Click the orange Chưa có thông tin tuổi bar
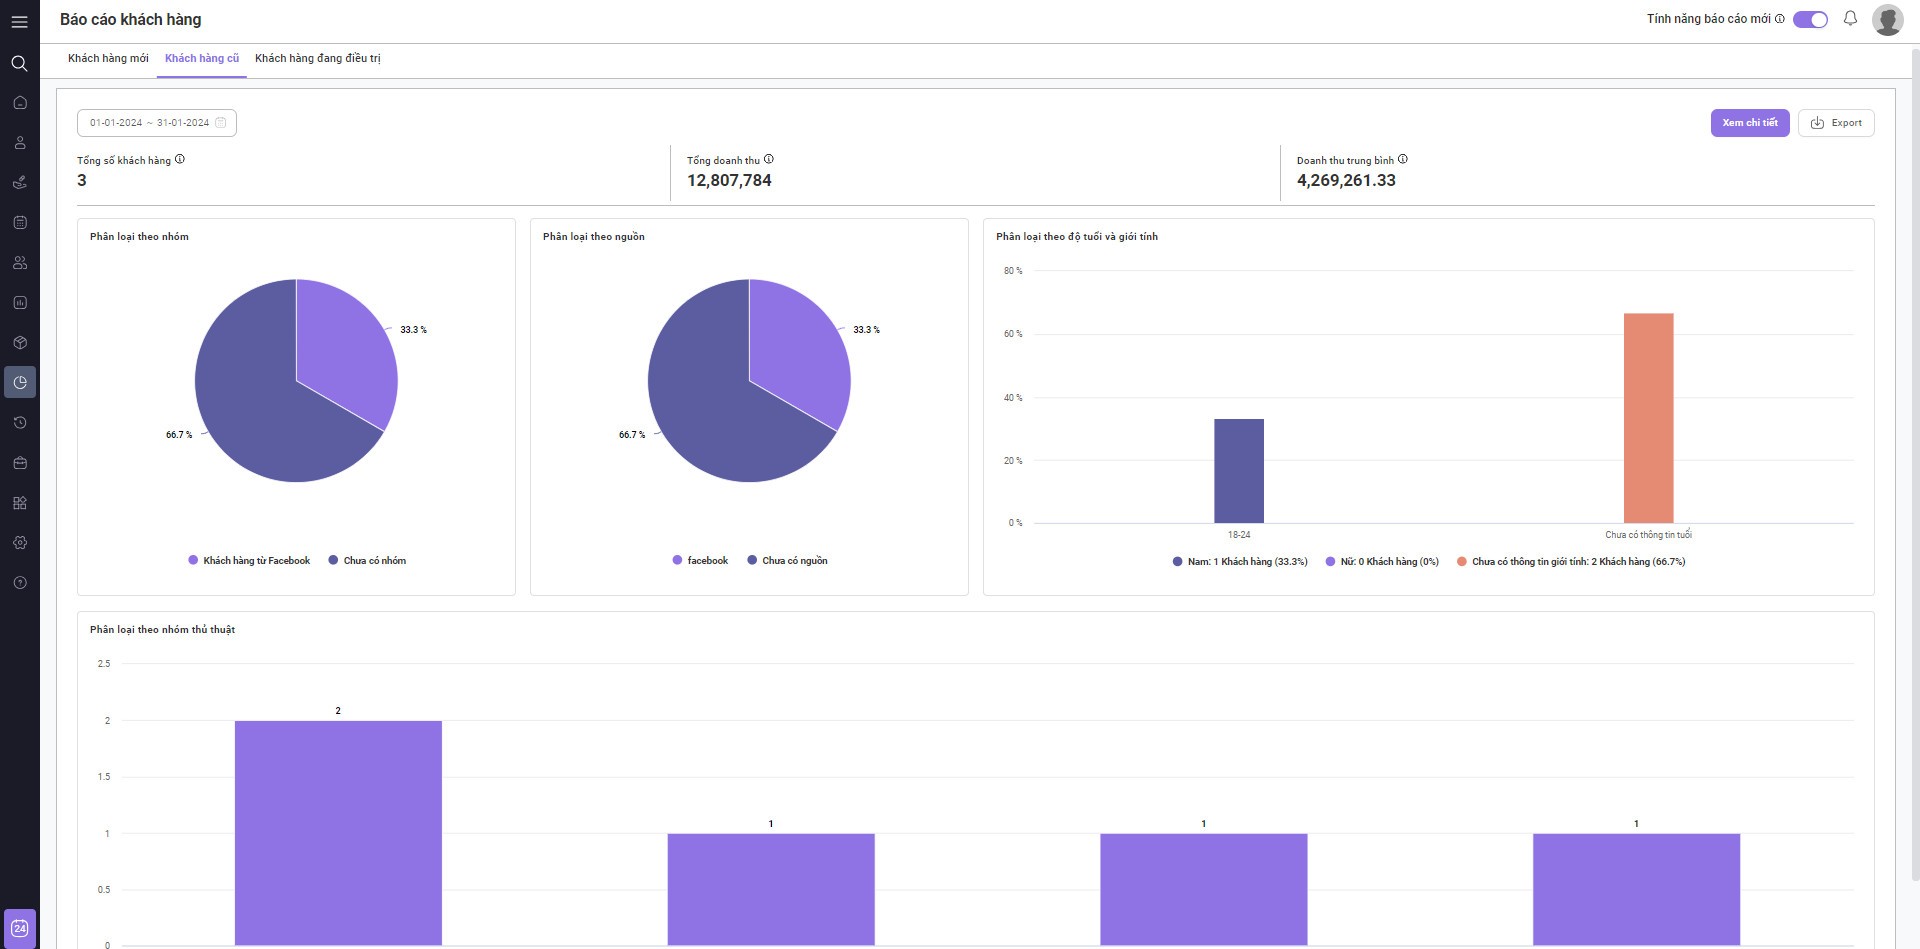This screenshot has height=949, width=1920. pyautogui.click(x=1648, y=418)
